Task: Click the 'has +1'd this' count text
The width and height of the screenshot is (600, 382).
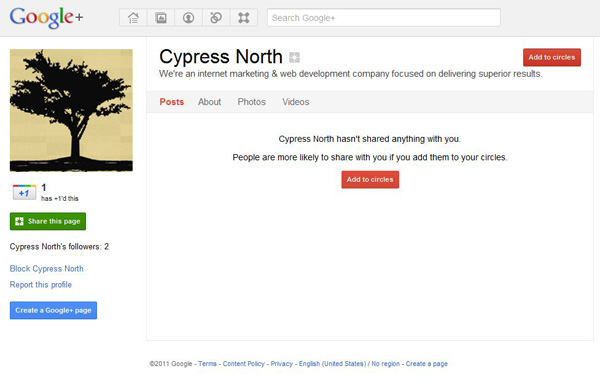Action: pyautogui.click(x=60, y=198)
